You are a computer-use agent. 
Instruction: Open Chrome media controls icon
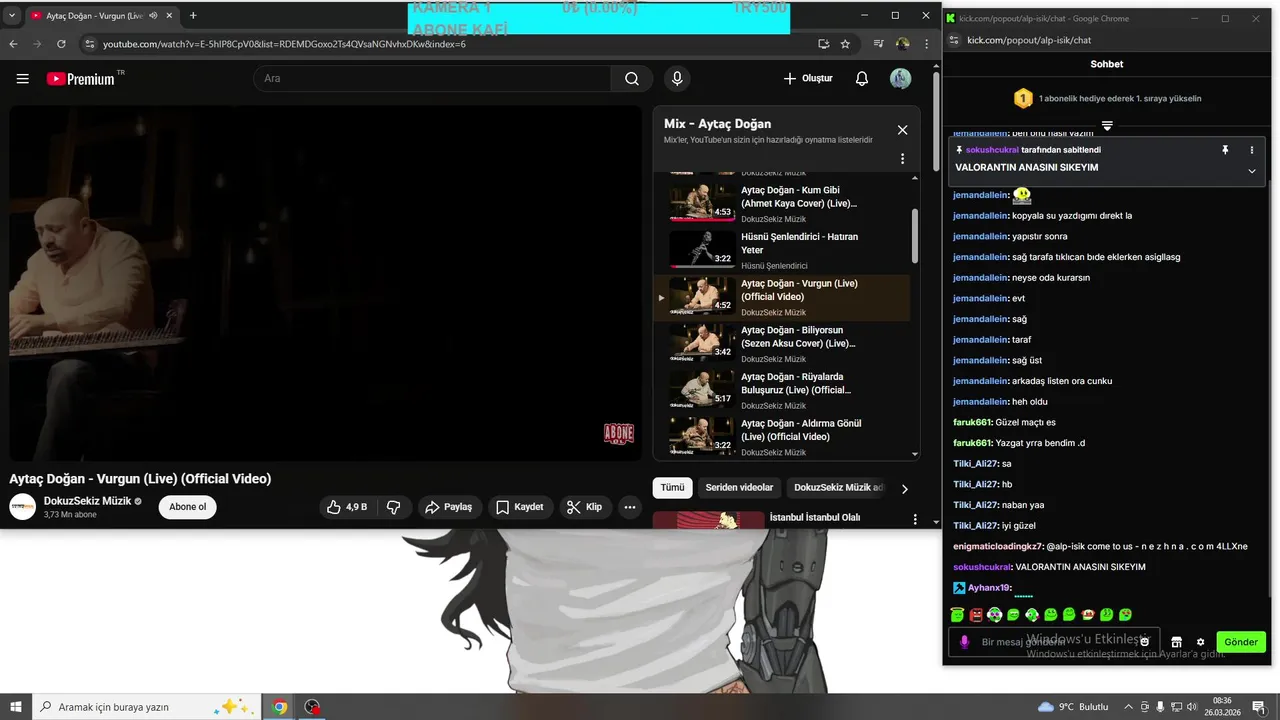[x=878, y=44]
